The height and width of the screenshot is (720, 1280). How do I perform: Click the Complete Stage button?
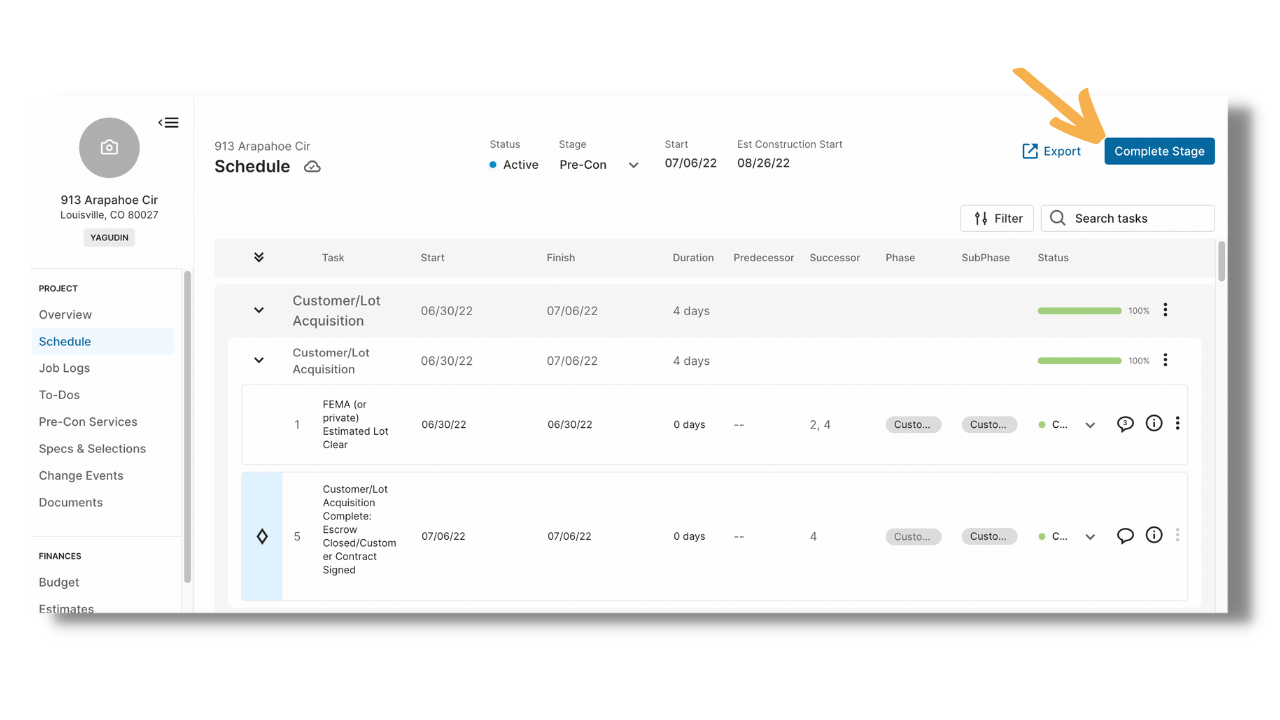tap(1159, 151)
